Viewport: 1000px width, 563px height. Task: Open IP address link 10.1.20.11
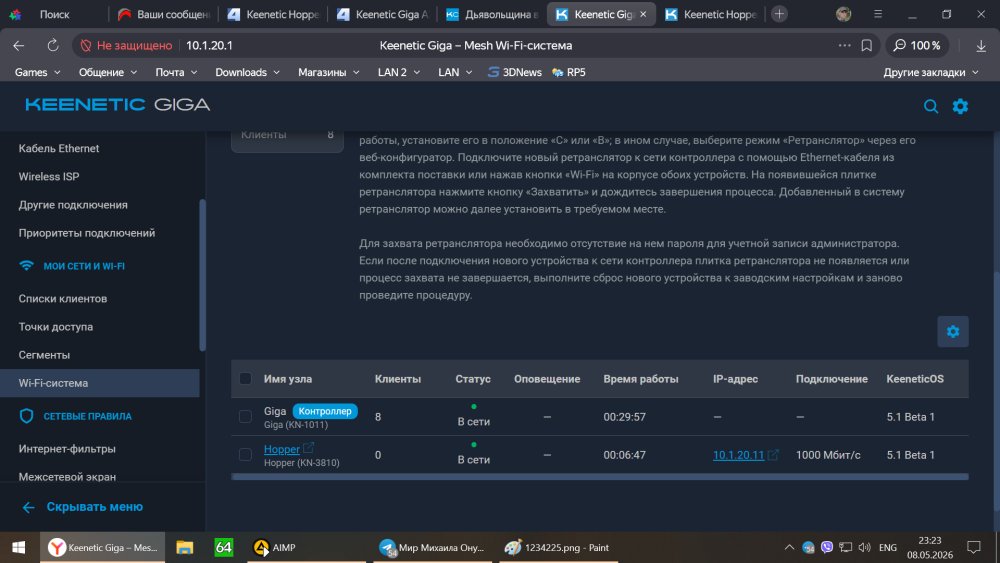738,455
